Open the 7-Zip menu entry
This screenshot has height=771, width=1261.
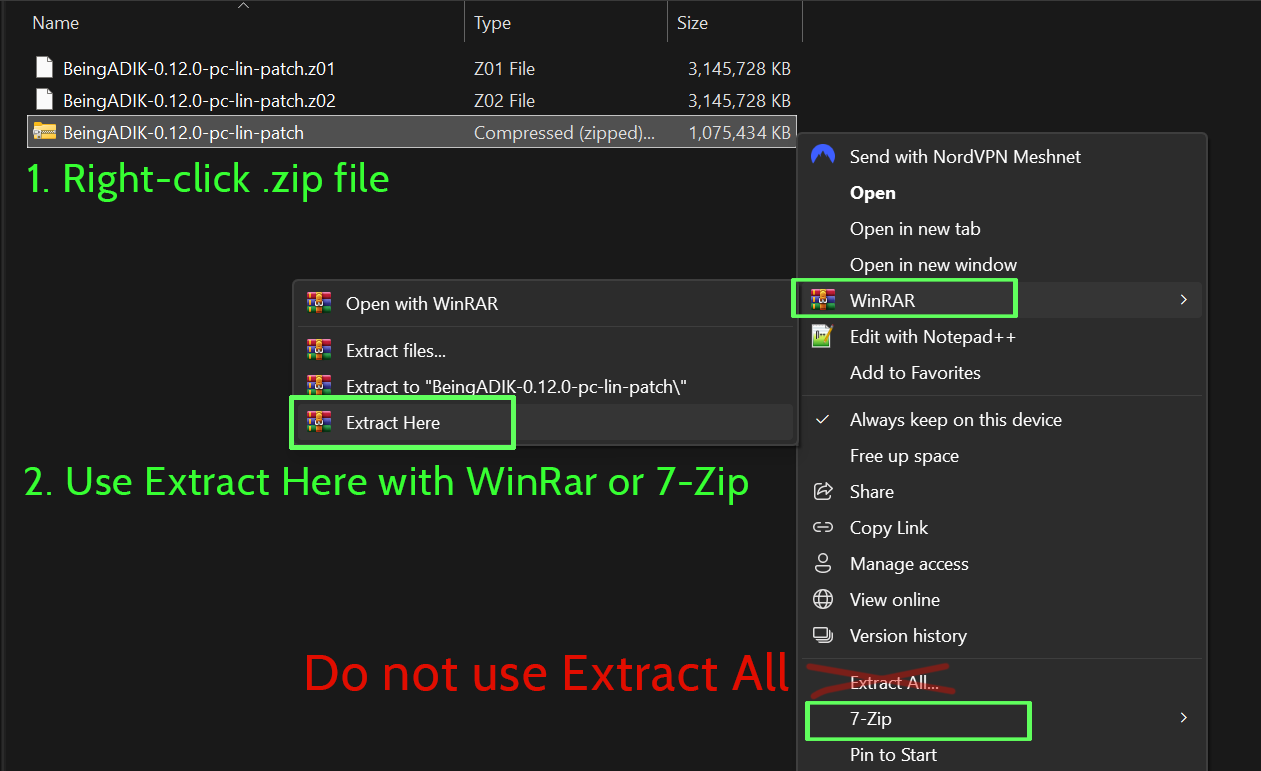coord(870,718)
